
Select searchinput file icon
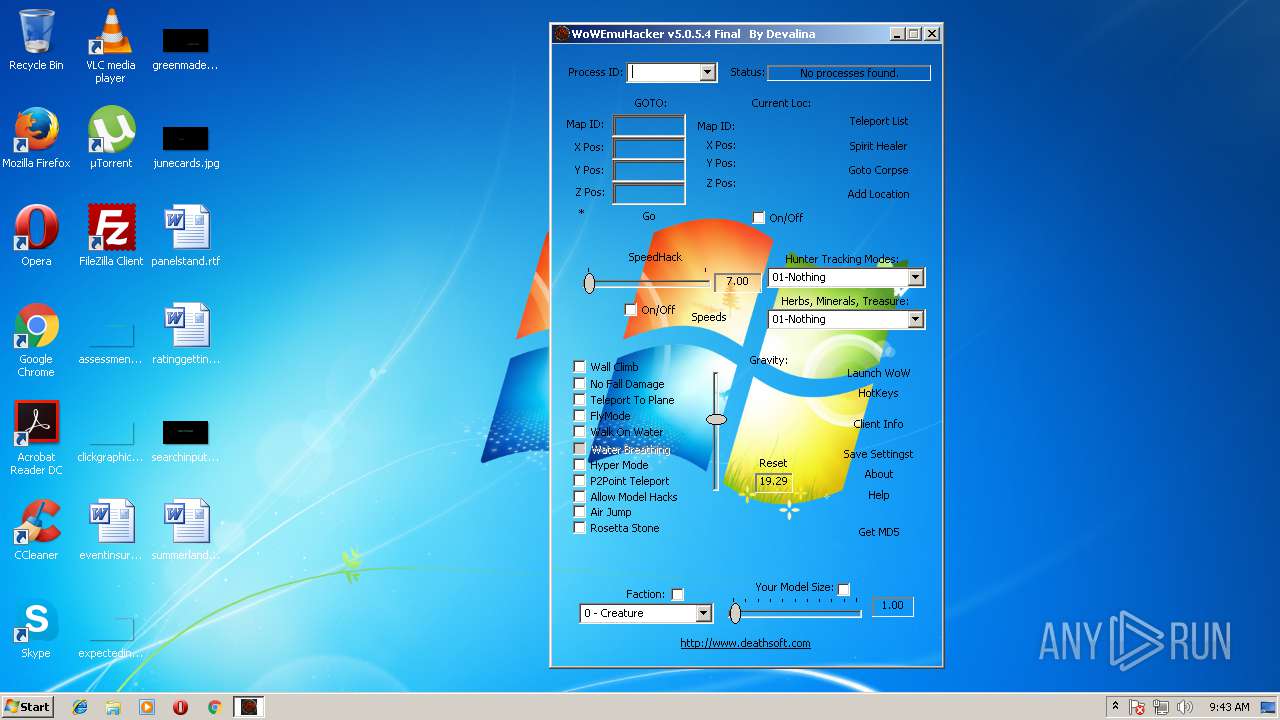pos(185,442)
